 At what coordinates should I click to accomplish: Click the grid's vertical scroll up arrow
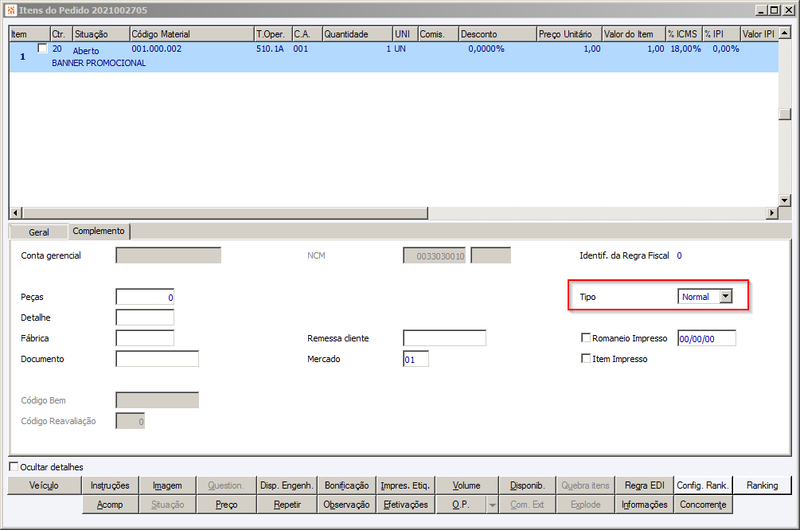(x=785, y=33)
